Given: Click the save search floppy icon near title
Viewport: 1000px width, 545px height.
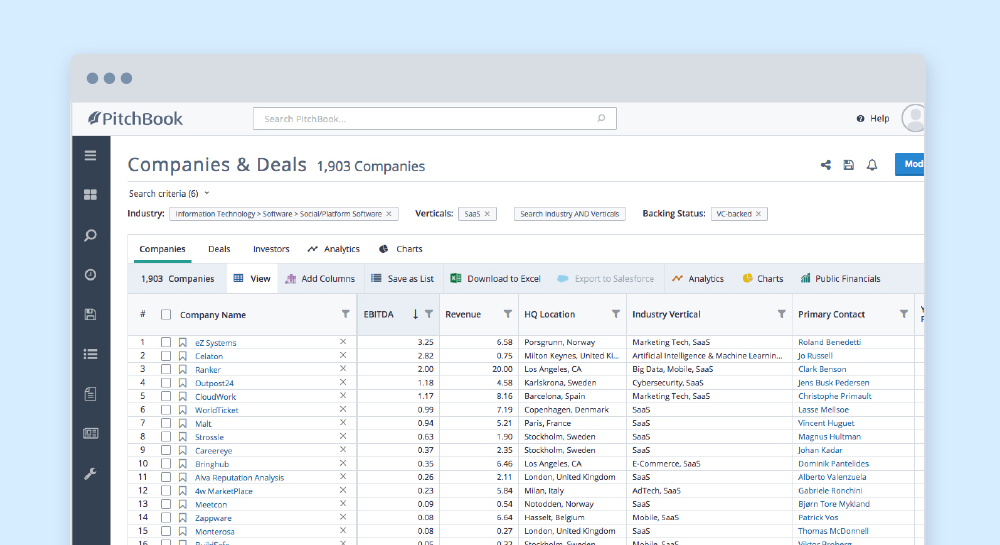Looking at the screenshot, I should tap(849, 165).
